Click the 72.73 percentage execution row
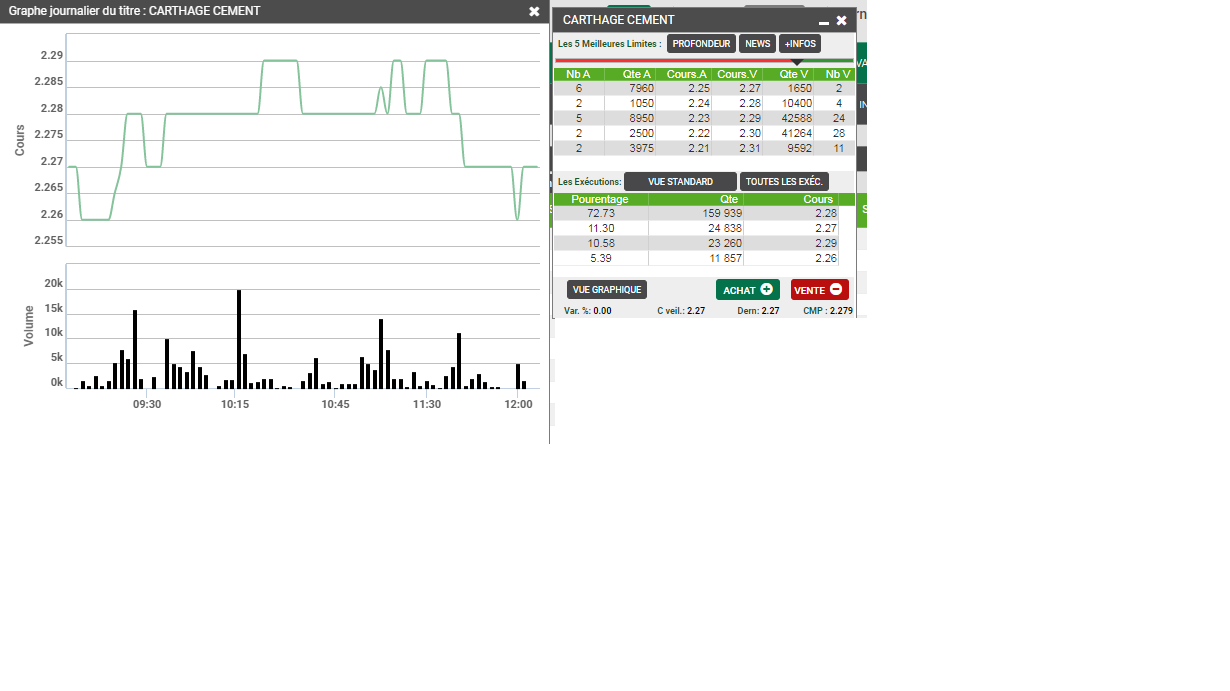This screenshot has height=691, width=1230. pyautogui.click(x=696, y=213)
